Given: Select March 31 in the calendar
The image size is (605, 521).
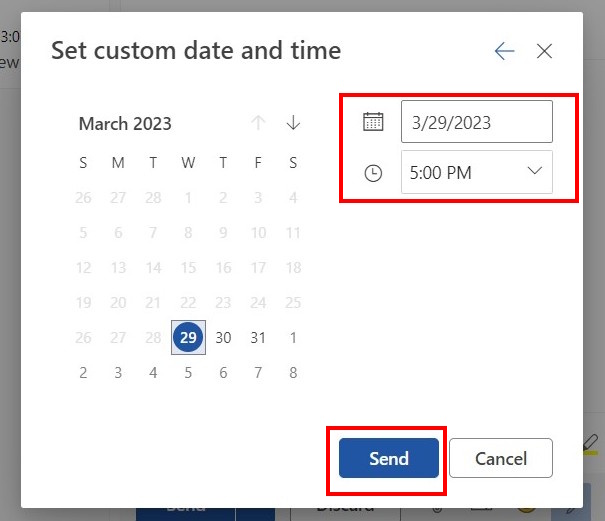Looking at the screenshot, I should [258, 338].
